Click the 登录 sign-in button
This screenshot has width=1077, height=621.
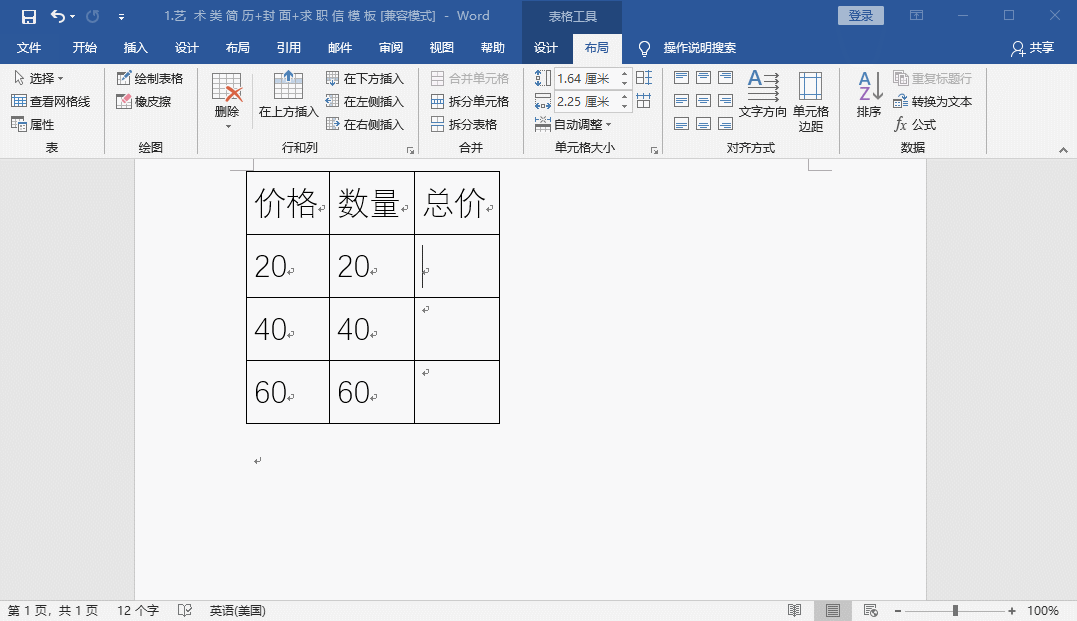tap(861, 15)
